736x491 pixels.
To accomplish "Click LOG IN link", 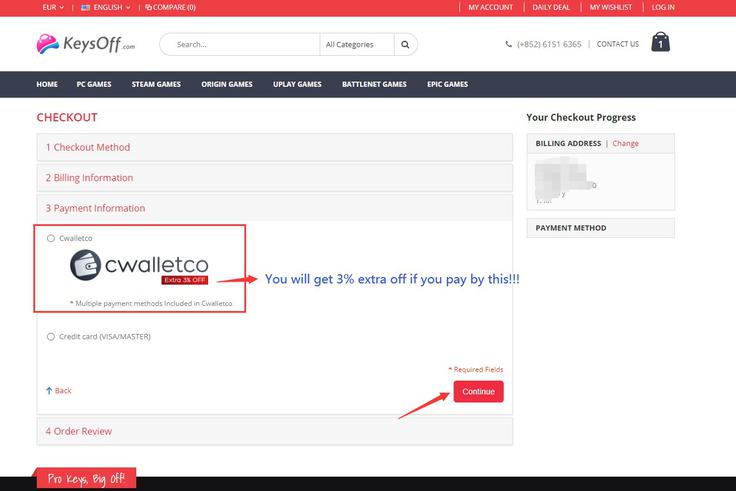I will (x=663, y=7).
